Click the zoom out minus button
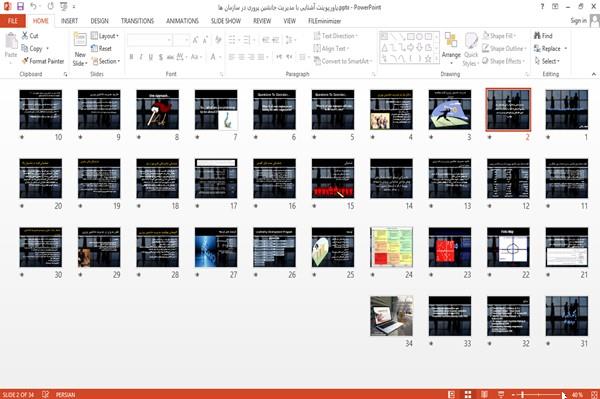Image resolution: width=600 pixels, height=399 pixels. (513, 394)
